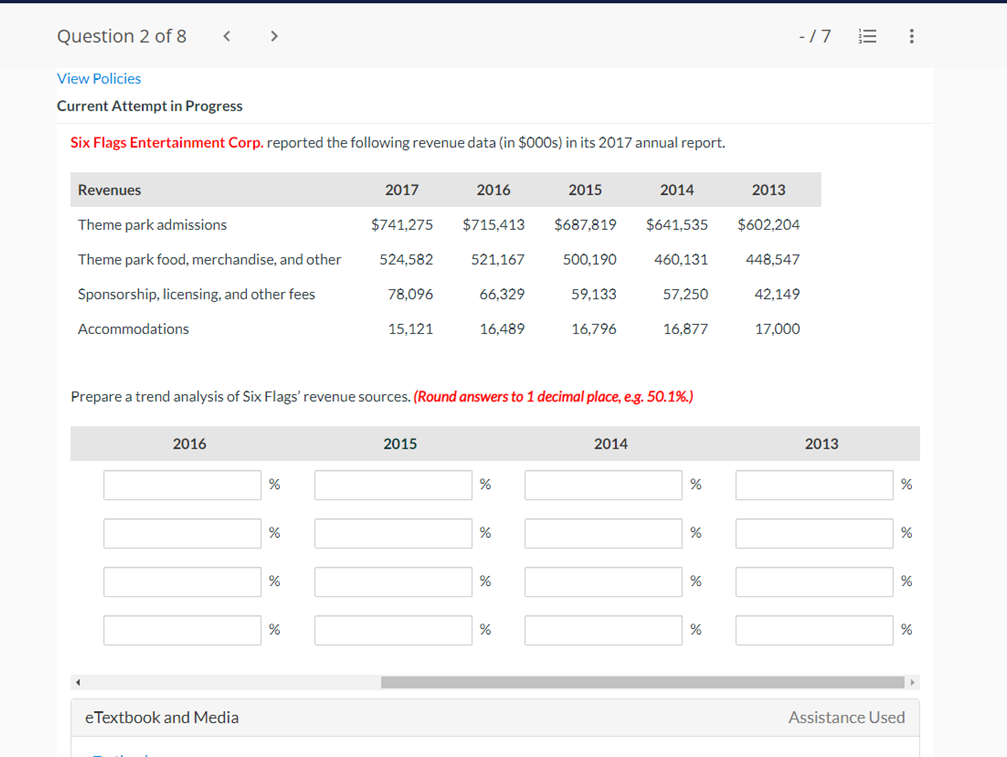Select the top 2013 percentage input field
The image size is (1007, 757).
[x=814, y=484]
